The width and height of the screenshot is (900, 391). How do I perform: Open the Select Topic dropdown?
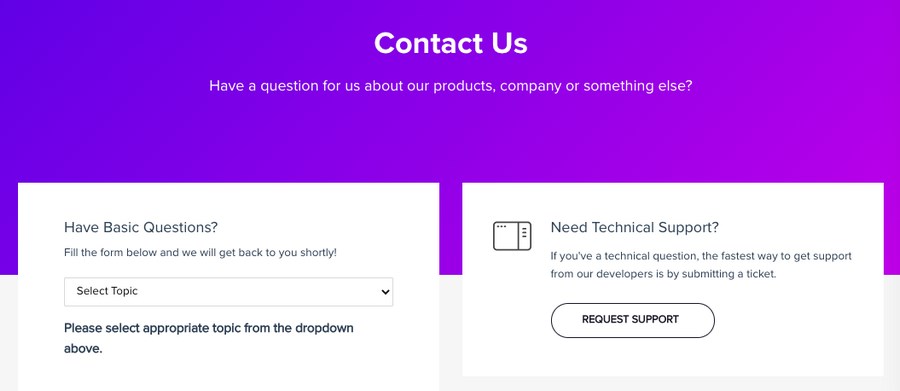(x=228, y=292)
